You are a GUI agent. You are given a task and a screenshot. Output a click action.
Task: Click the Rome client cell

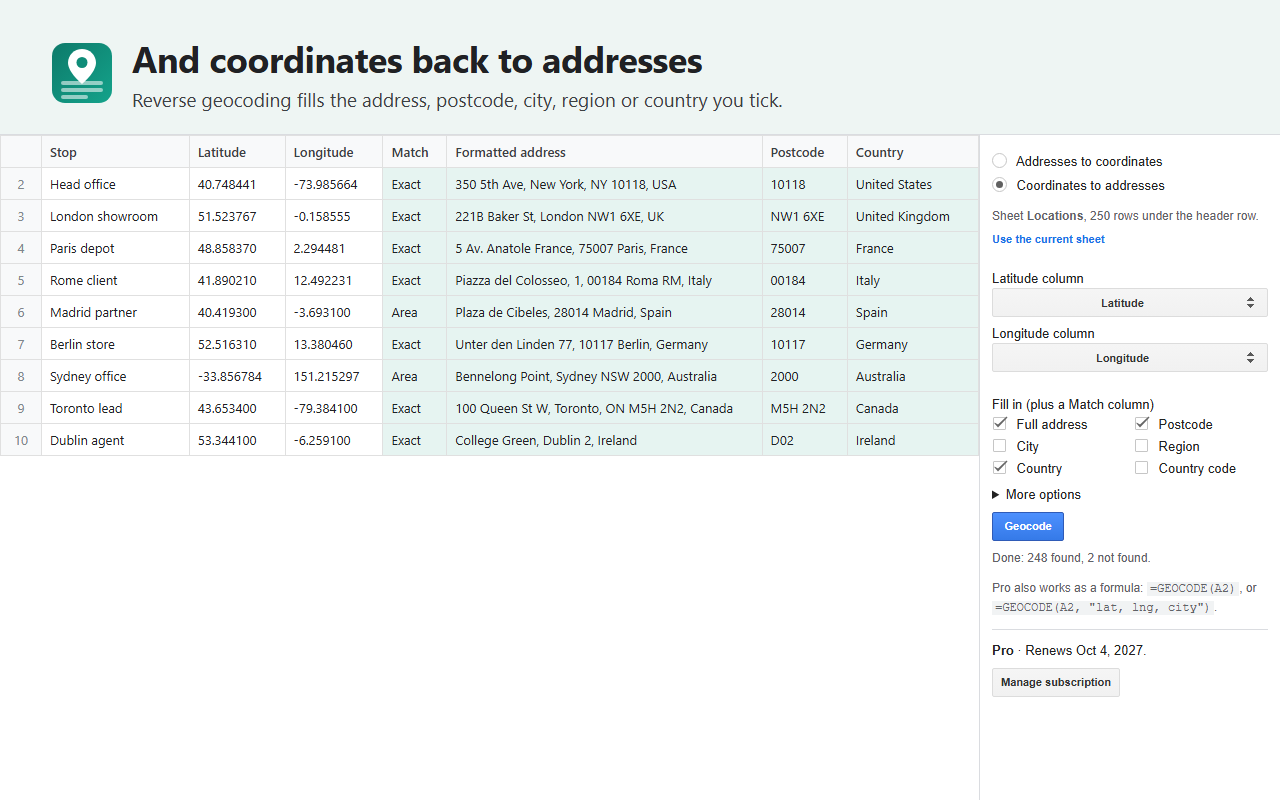pyautogui.click(x=115, y=280)
